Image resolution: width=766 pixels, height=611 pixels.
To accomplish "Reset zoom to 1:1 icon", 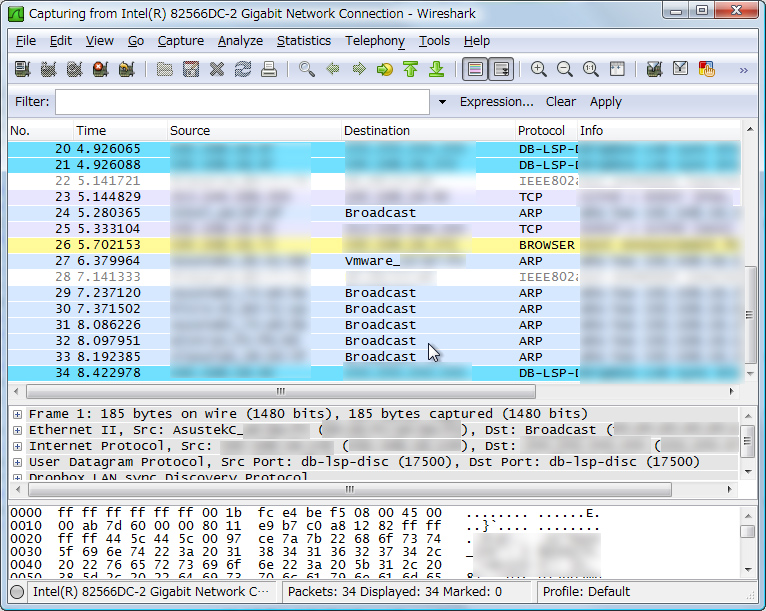I will pyautogui.click(x=591, y=69).
